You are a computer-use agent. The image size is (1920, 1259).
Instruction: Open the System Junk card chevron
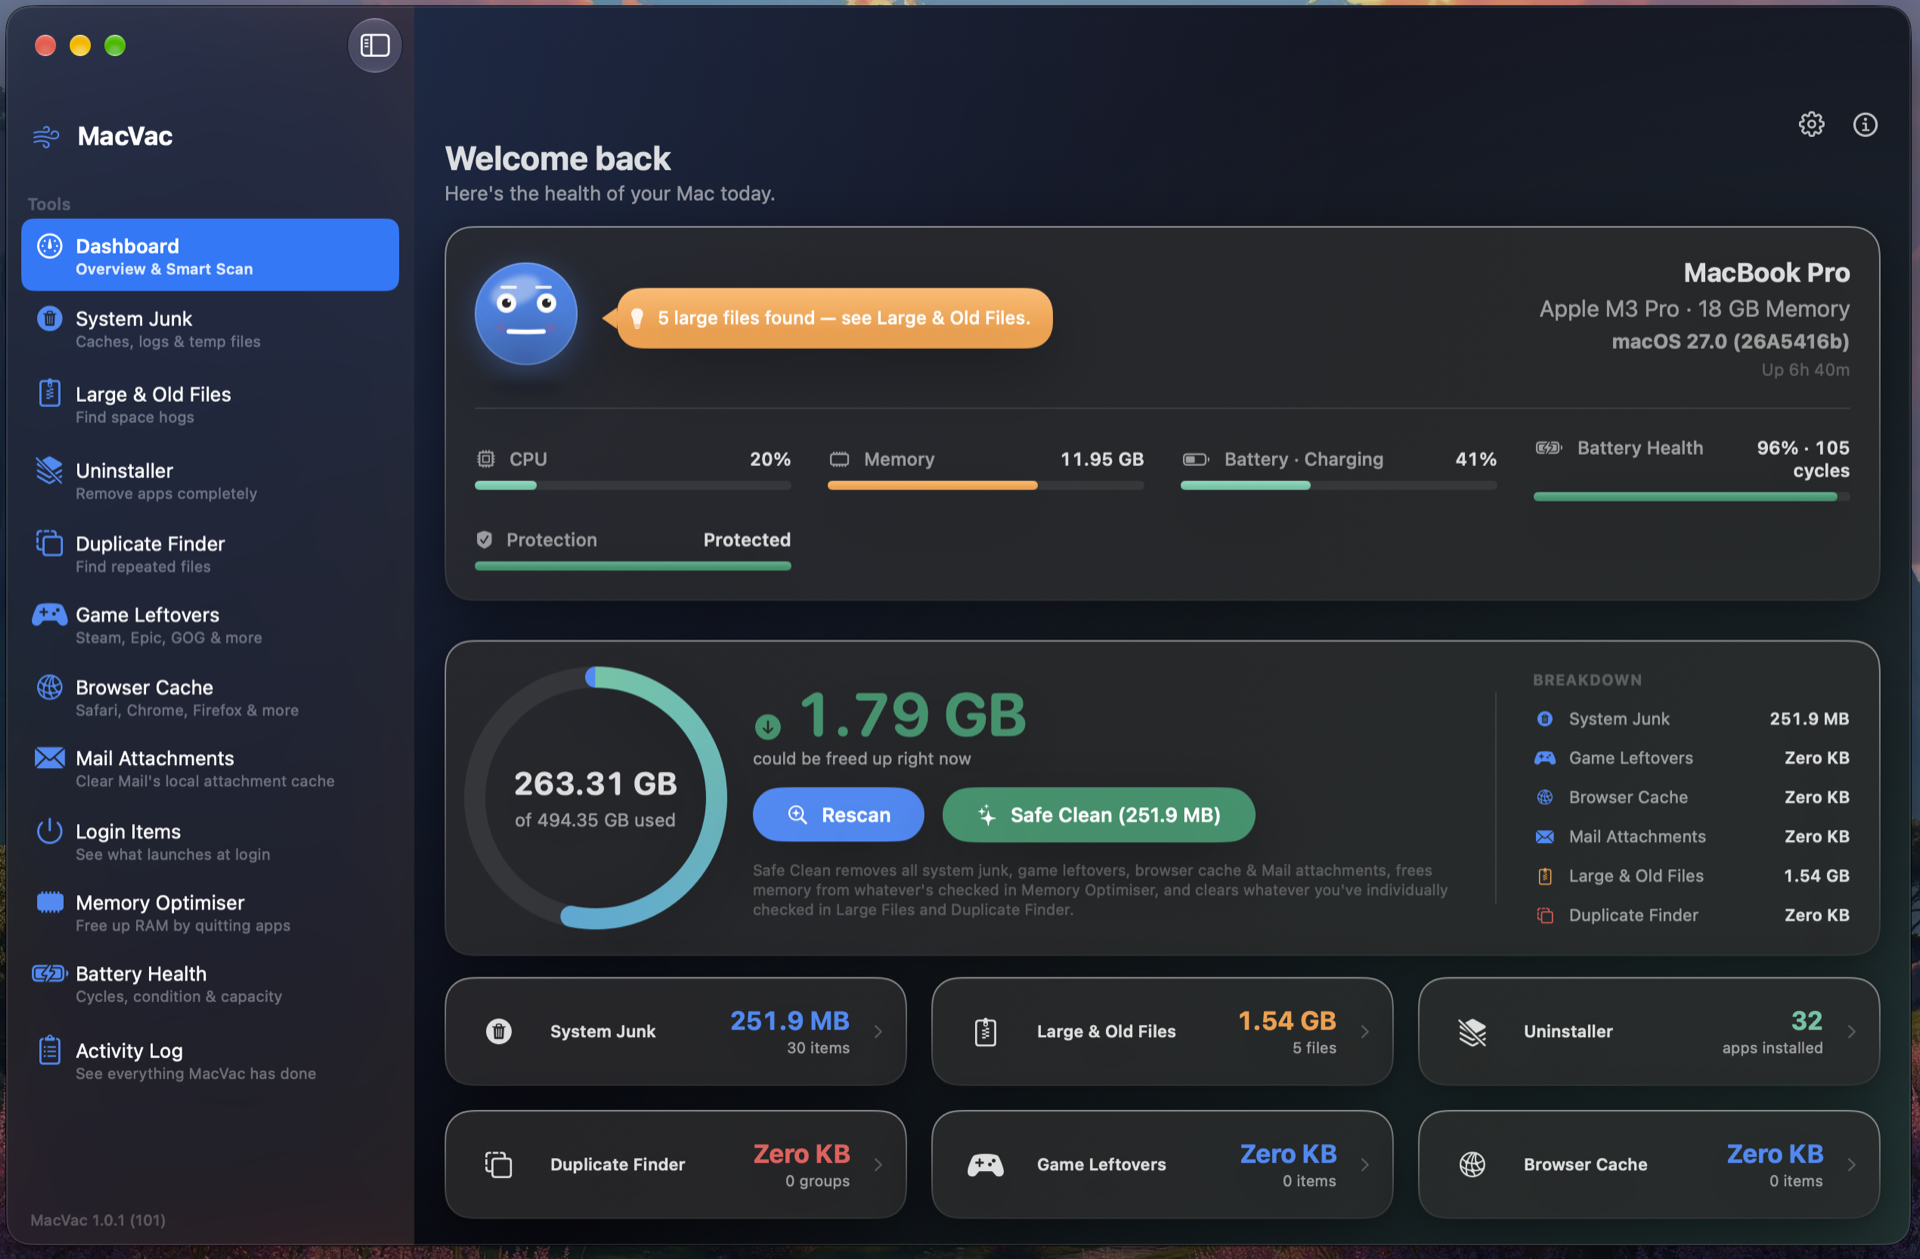[x=878, y=1031]
